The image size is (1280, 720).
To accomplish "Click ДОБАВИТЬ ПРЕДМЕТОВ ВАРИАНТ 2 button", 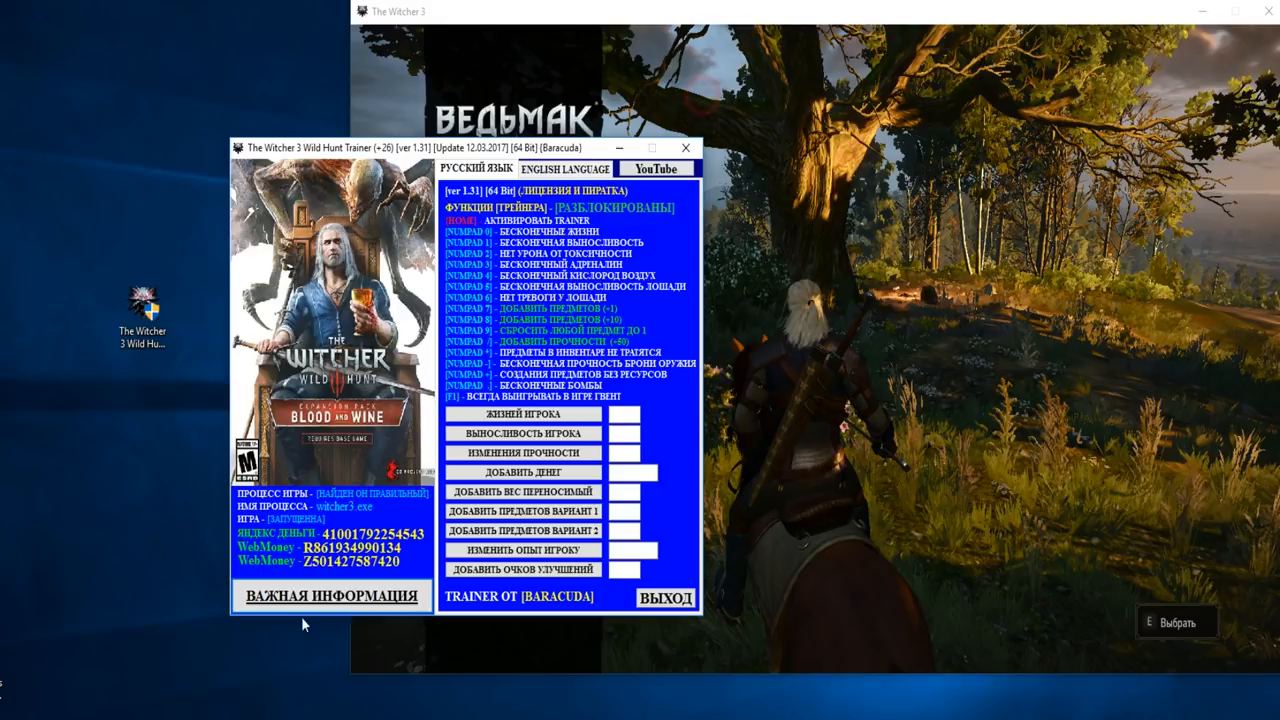I will coord(523,531).
